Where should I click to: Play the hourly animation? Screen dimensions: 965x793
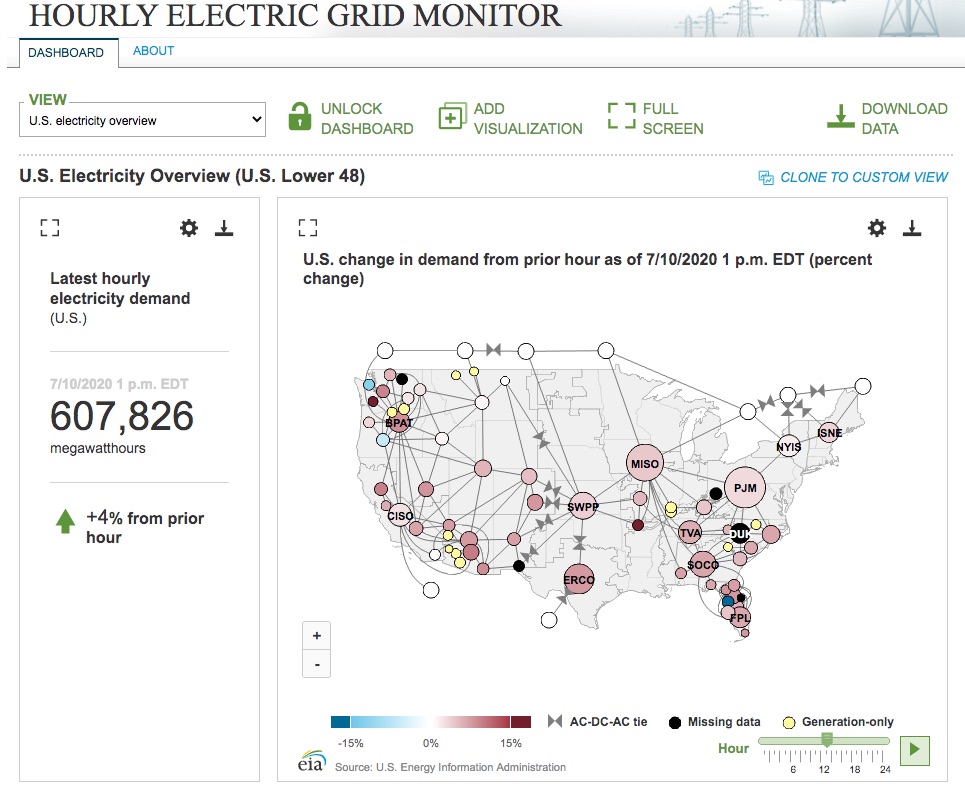(915, 750)
